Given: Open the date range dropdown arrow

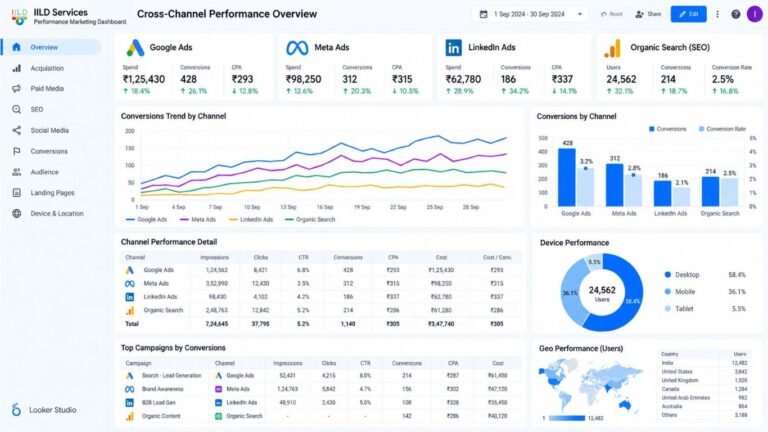Looking at the screenshot, I should (580, 14).
